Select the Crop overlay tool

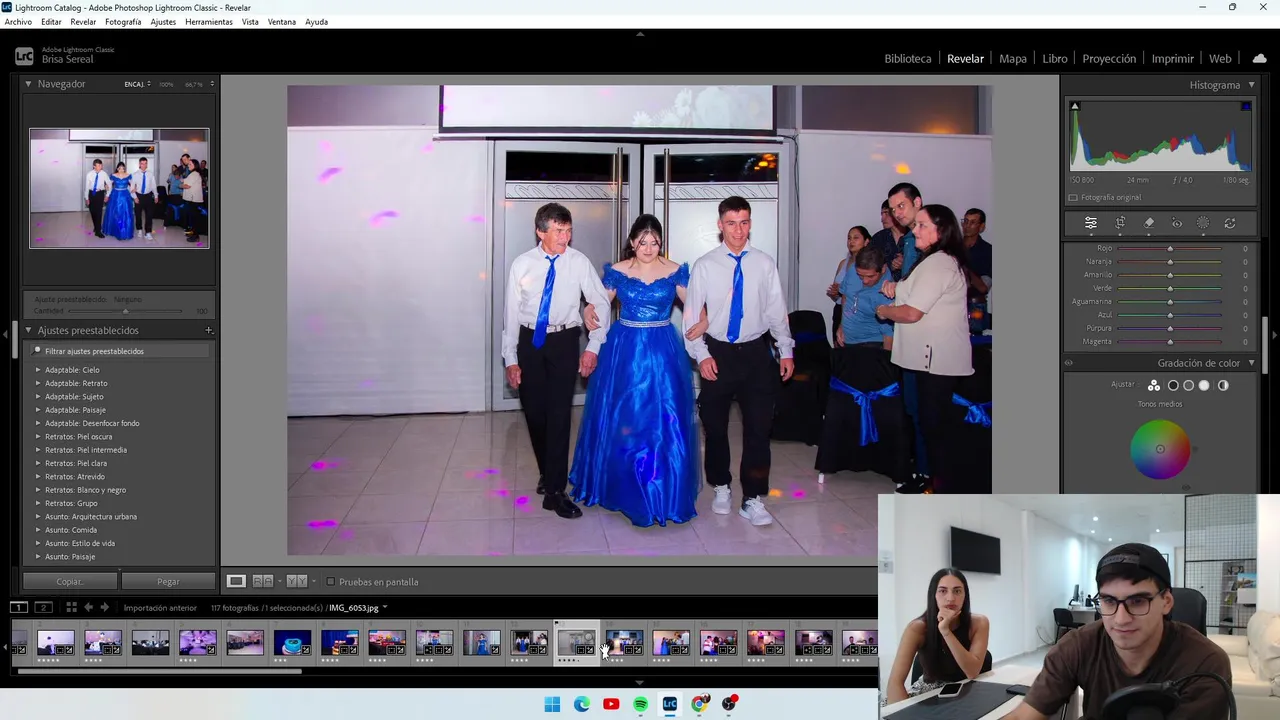click(x=1120, y=223)
